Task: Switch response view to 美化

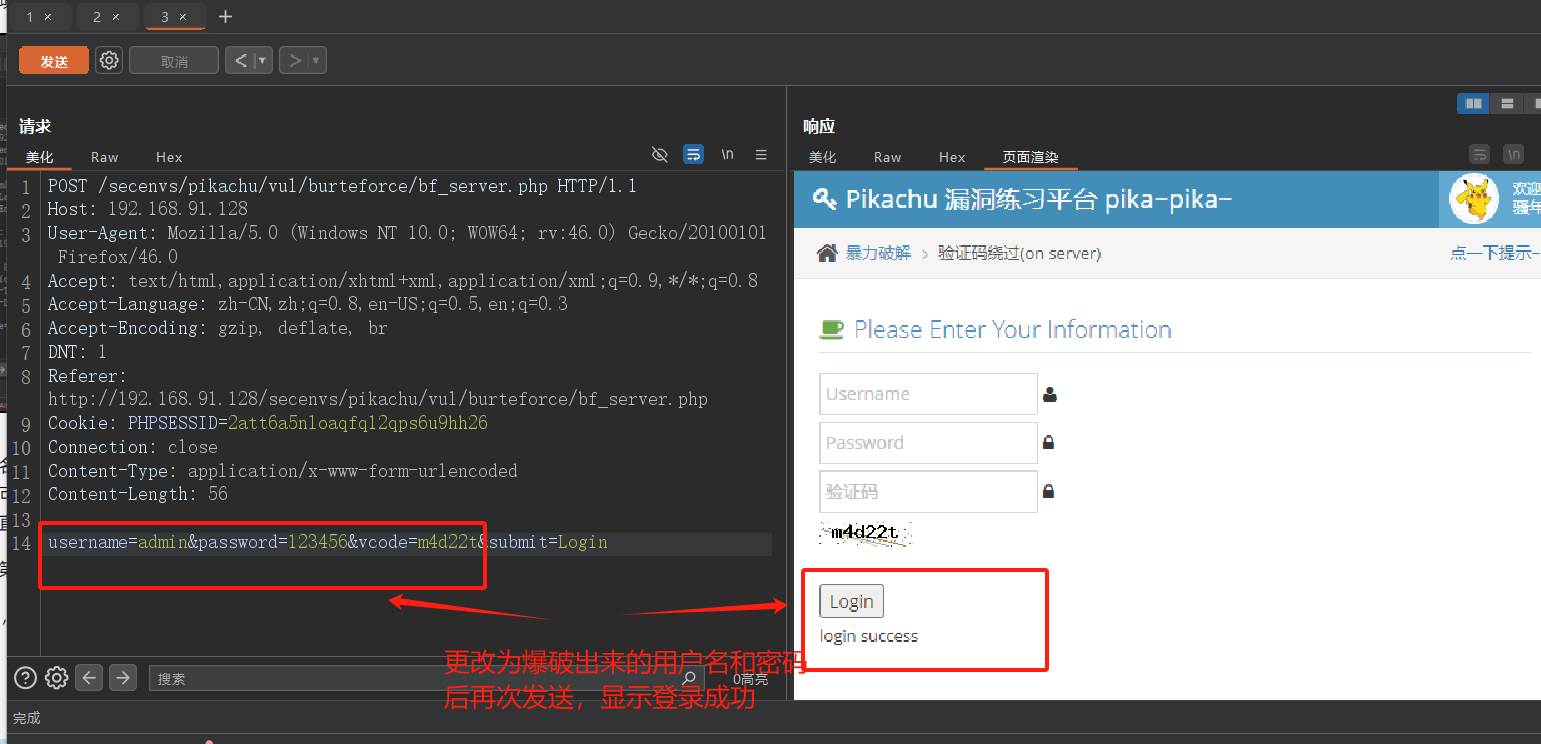Action: (x=823, y=157)
